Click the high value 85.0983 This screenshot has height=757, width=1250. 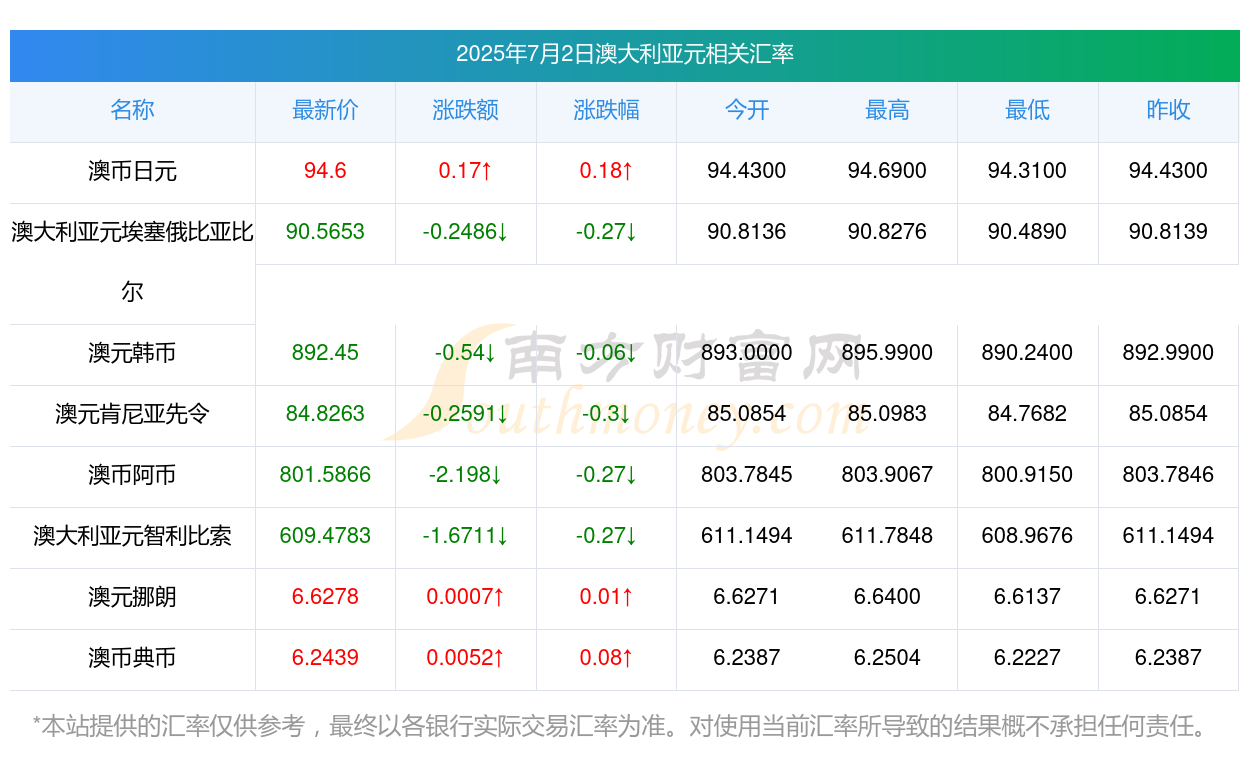coord(887,414)
